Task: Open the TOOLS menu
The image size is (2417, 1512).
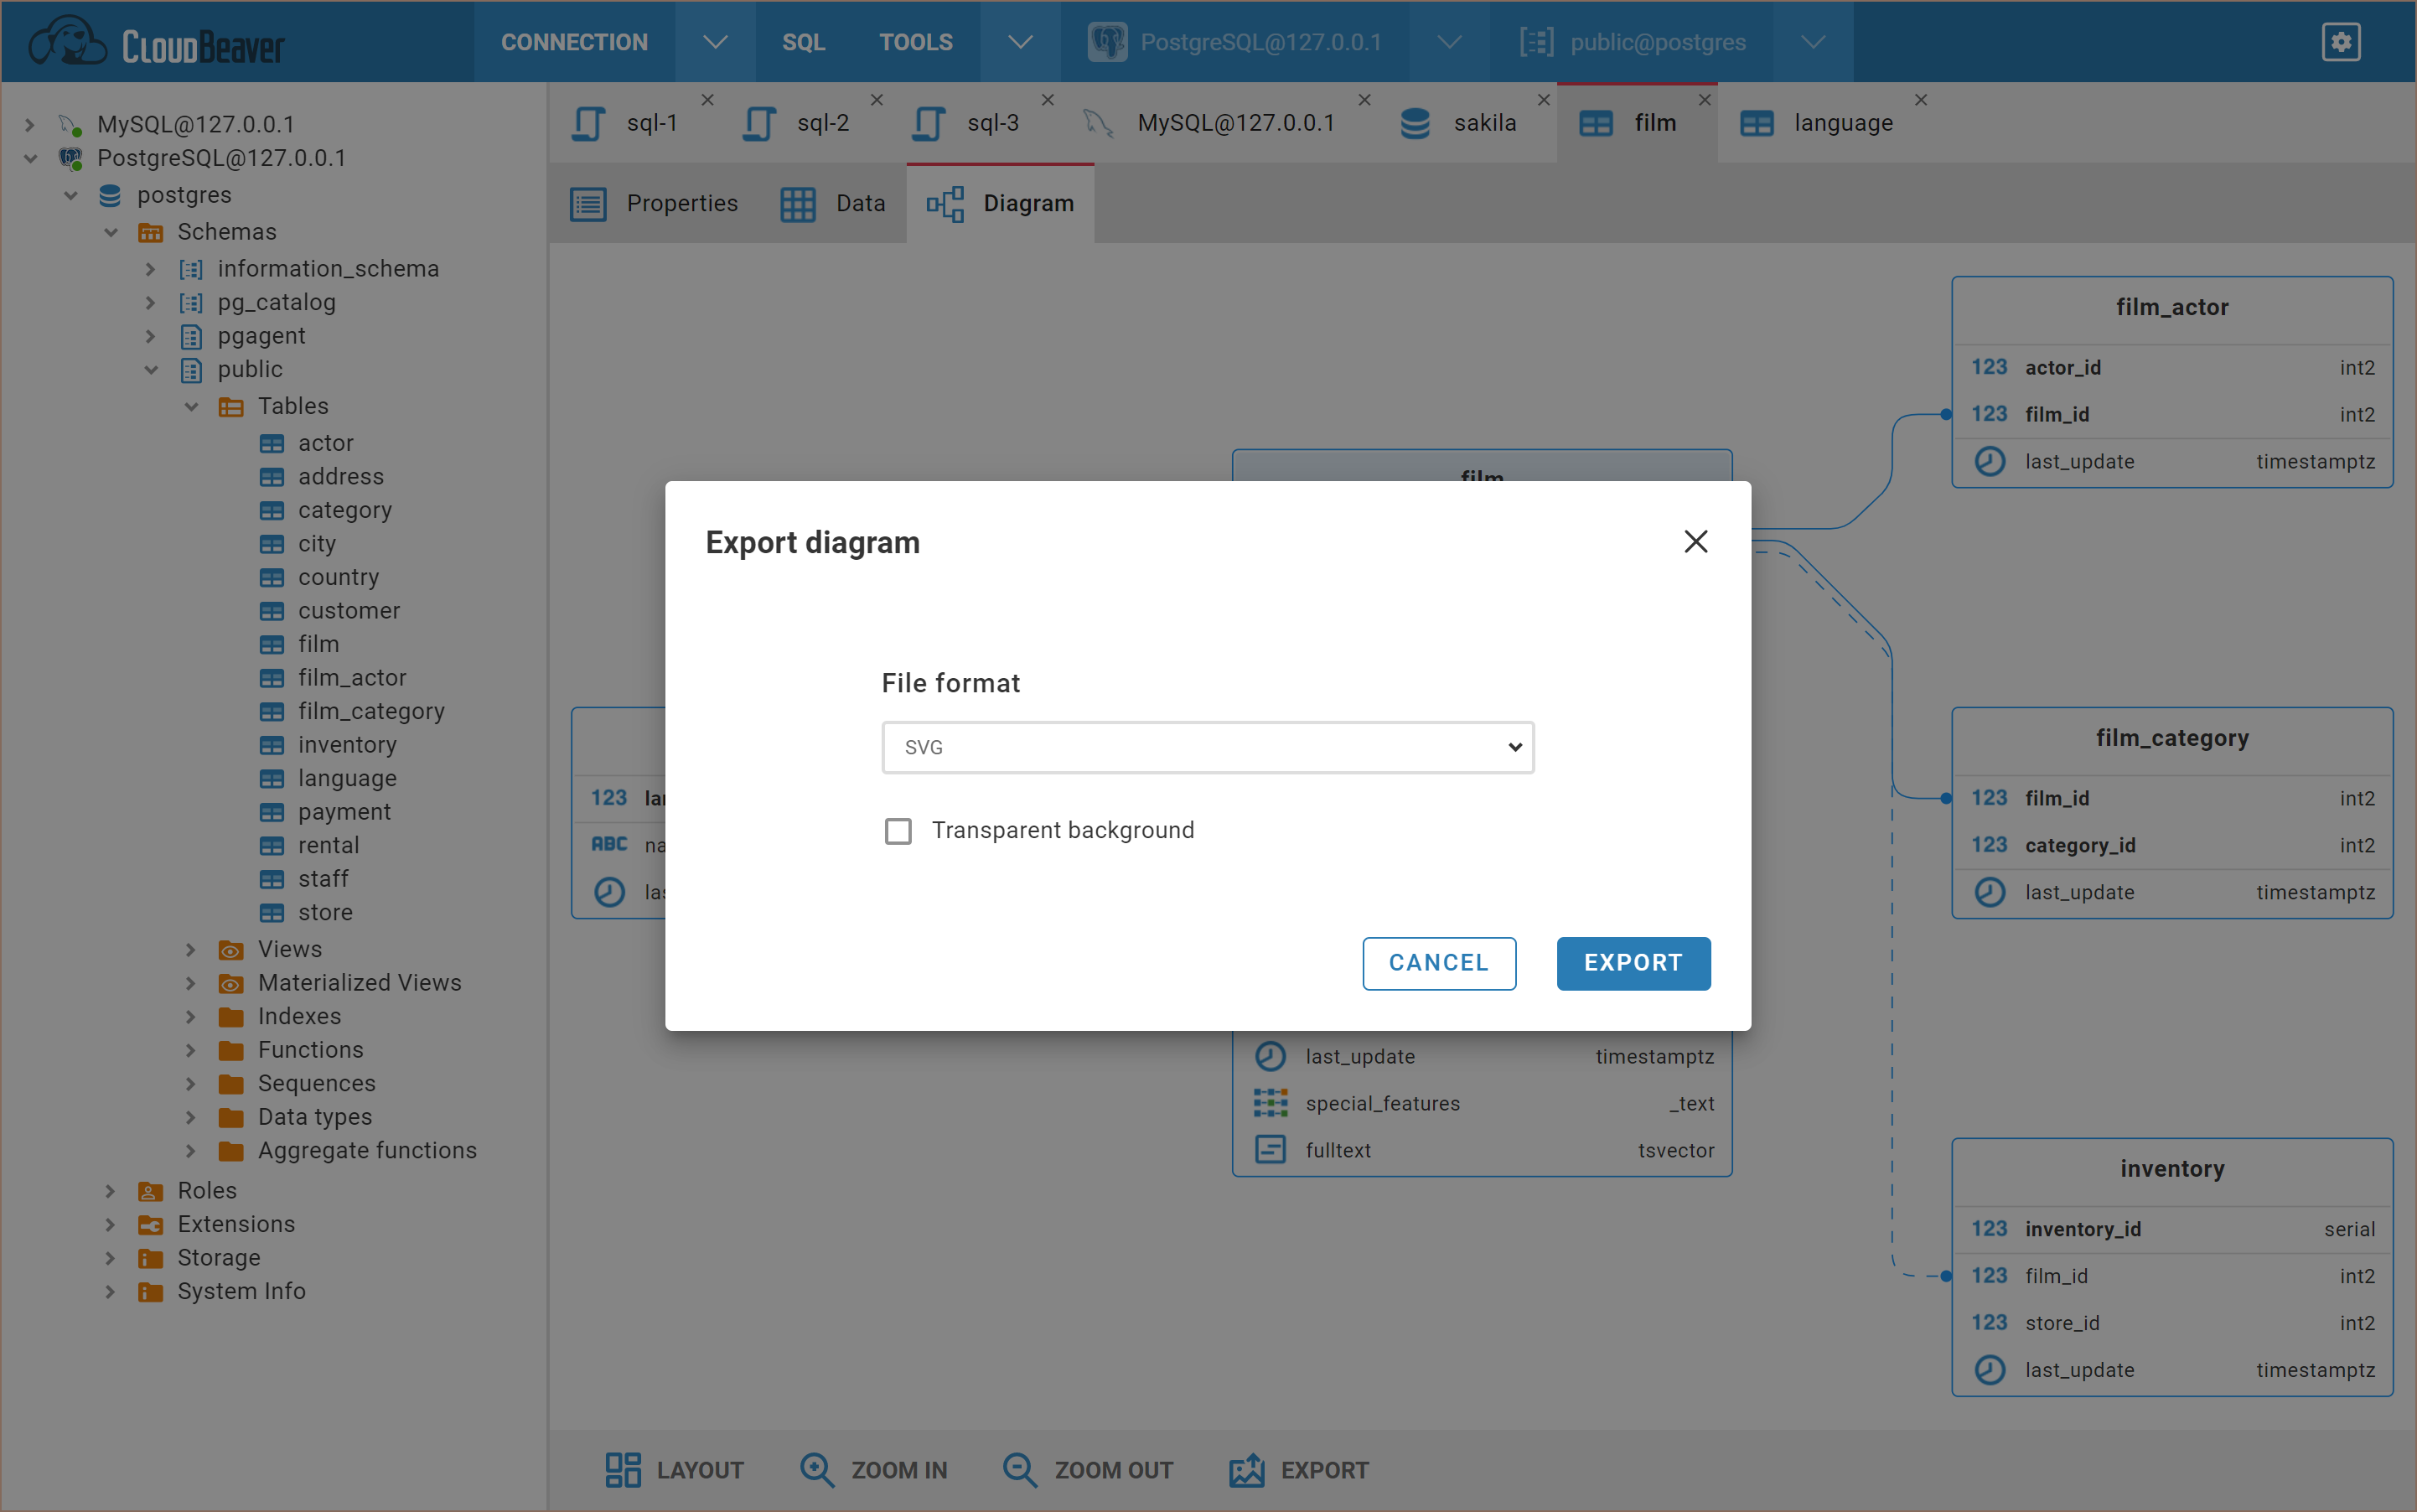Action: pyautogui.click(x=915, y=41)
